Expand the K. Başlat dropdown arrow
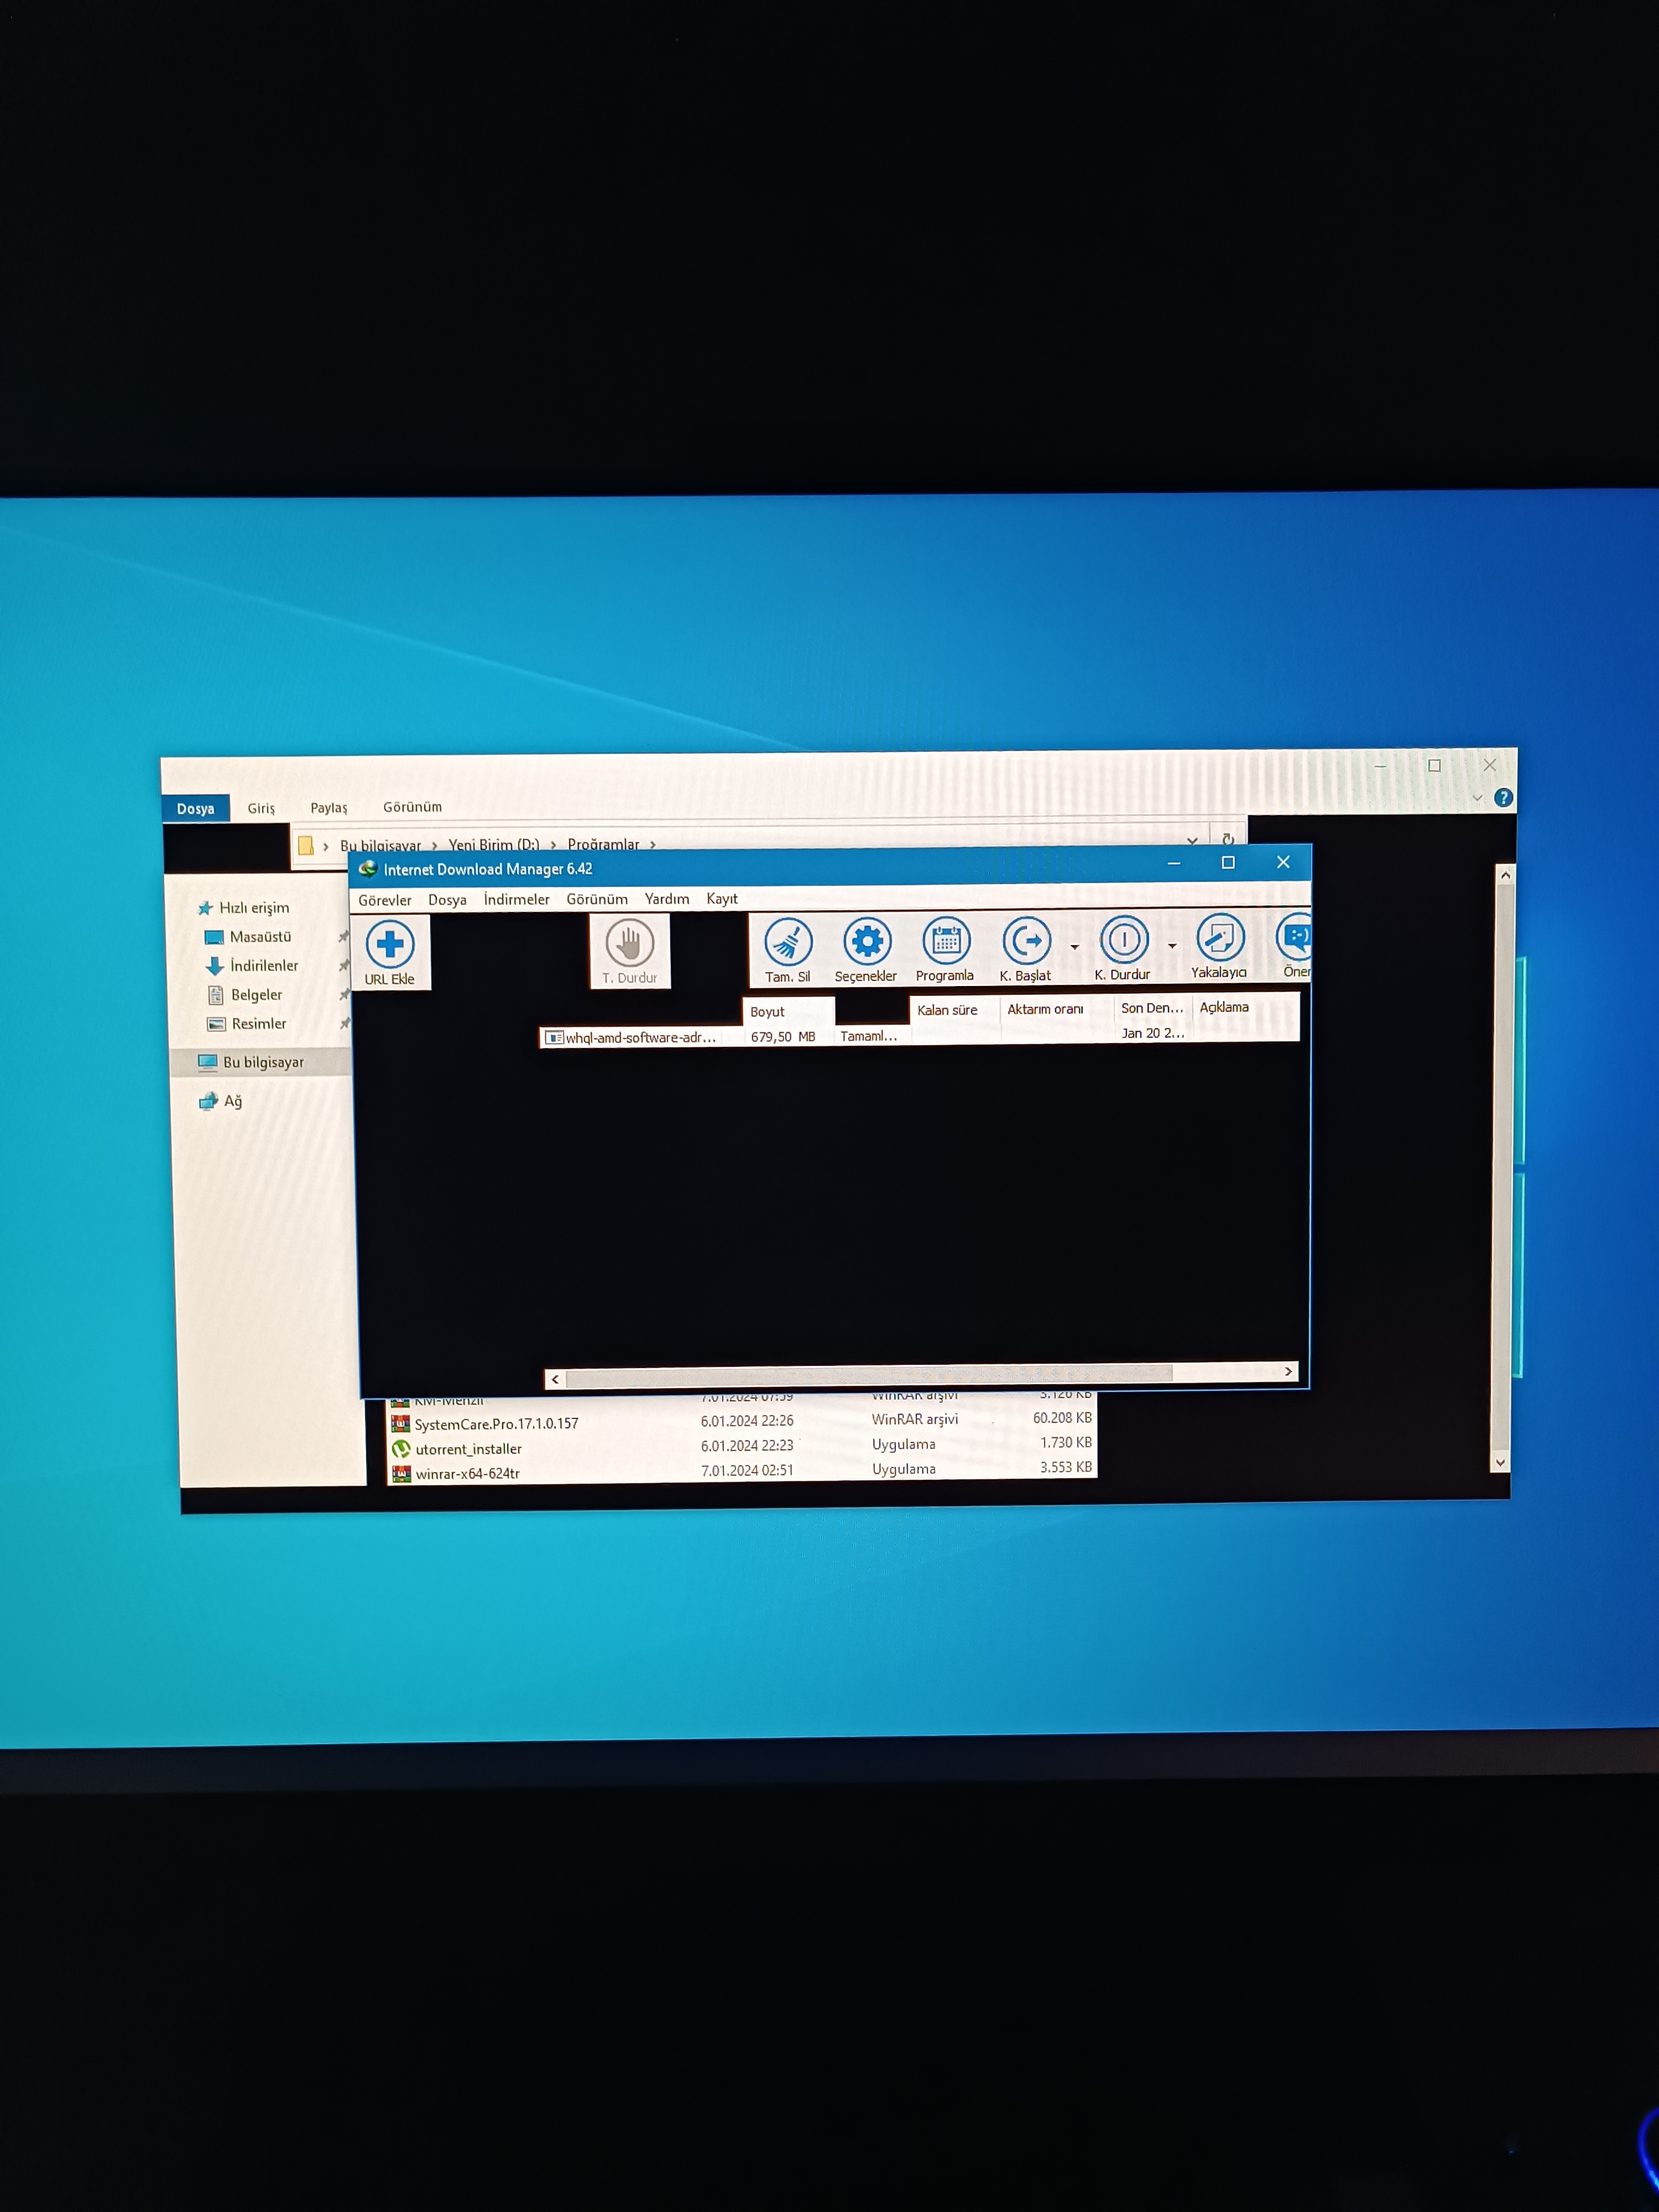Image resolution: width=1659 pixels, height=2212 pixels. (1075, 946)
